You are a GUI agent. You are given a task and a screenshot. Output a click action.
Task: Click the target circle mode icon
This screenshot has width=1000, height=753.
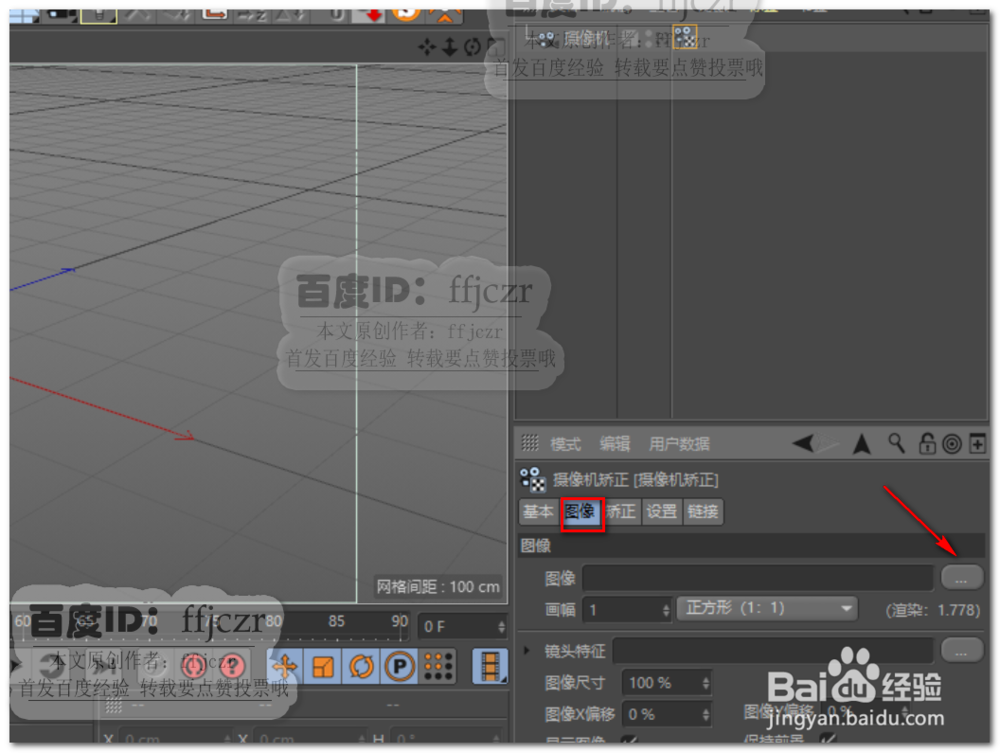952,444
